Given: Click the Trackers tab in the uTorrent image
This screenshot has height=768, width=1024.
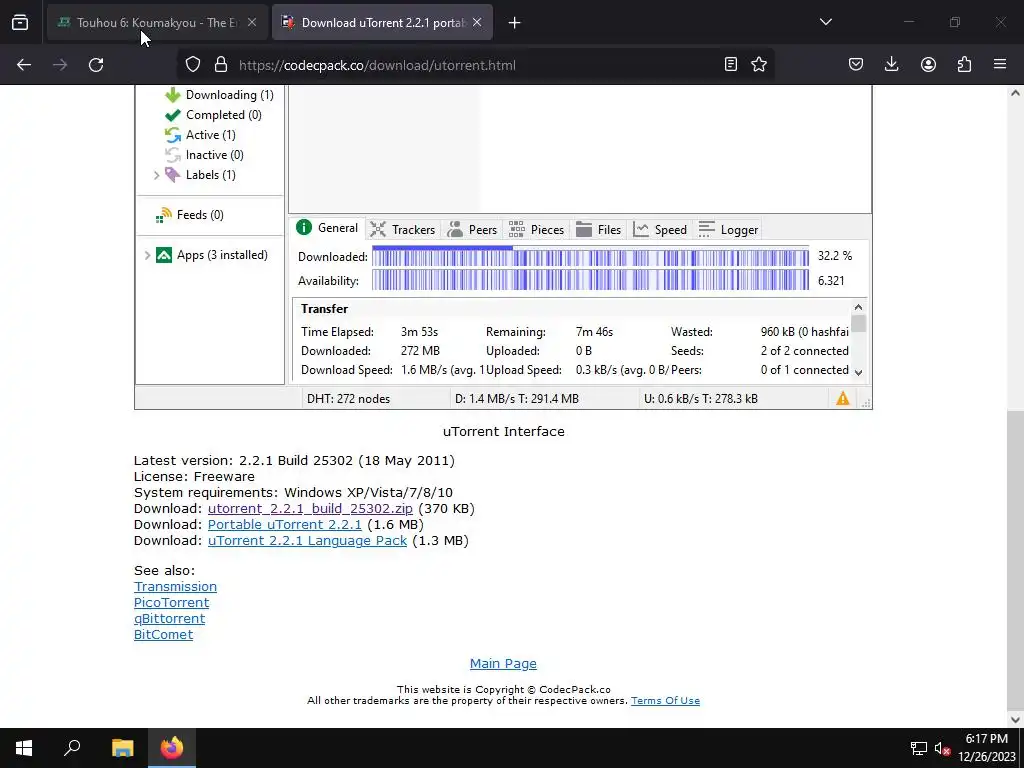Looking at the screenshot, I should 403,230.
